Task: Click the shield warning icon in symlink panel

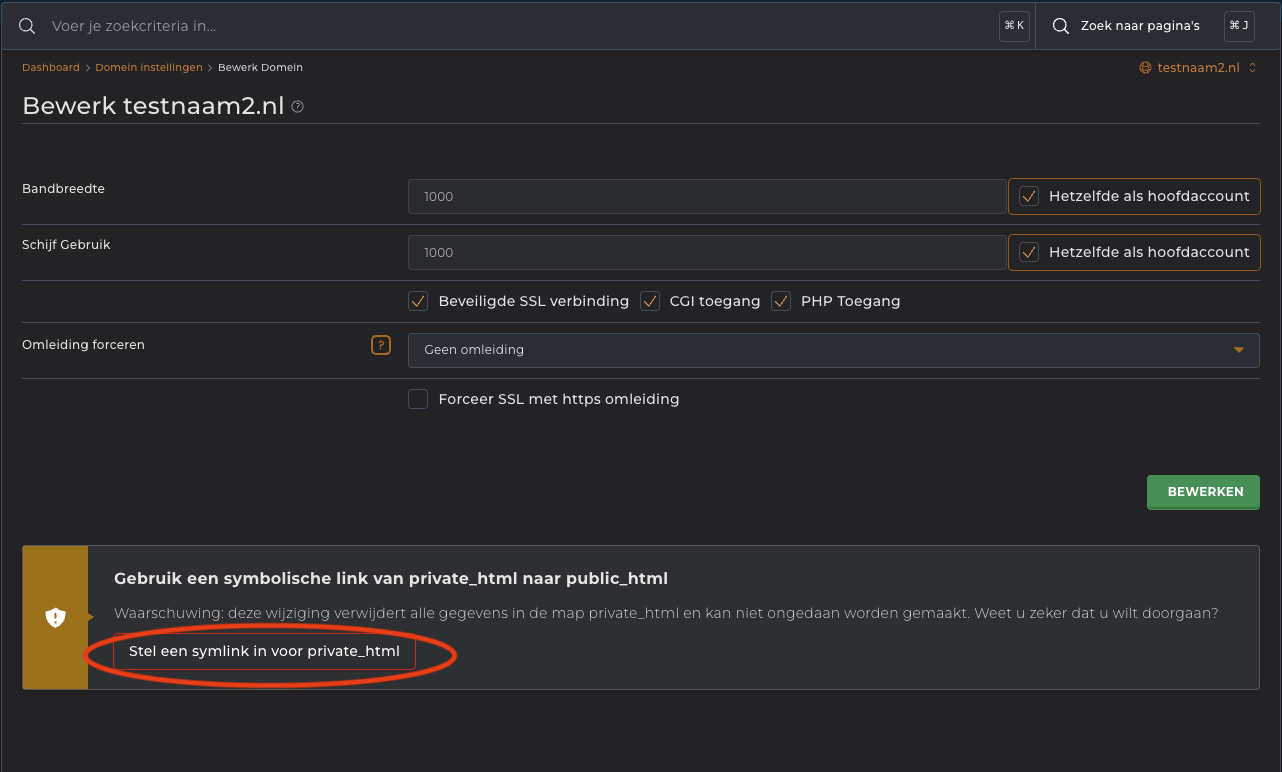Action: click(x=56, y=618)
